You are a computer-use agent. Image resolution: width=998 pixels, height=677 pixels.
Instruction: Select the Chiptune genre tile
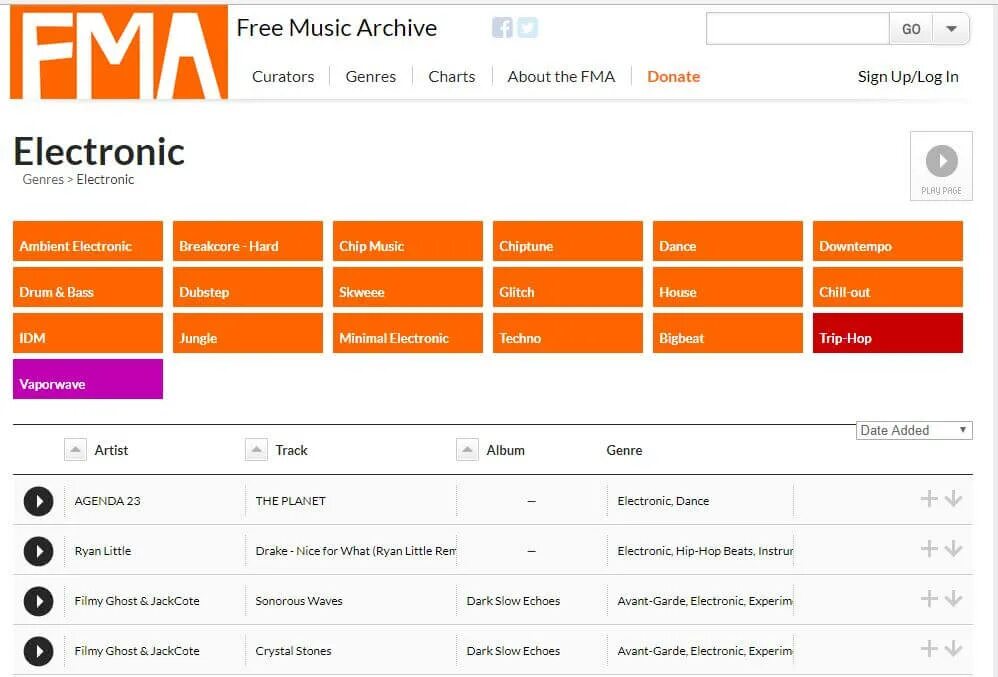568,241
